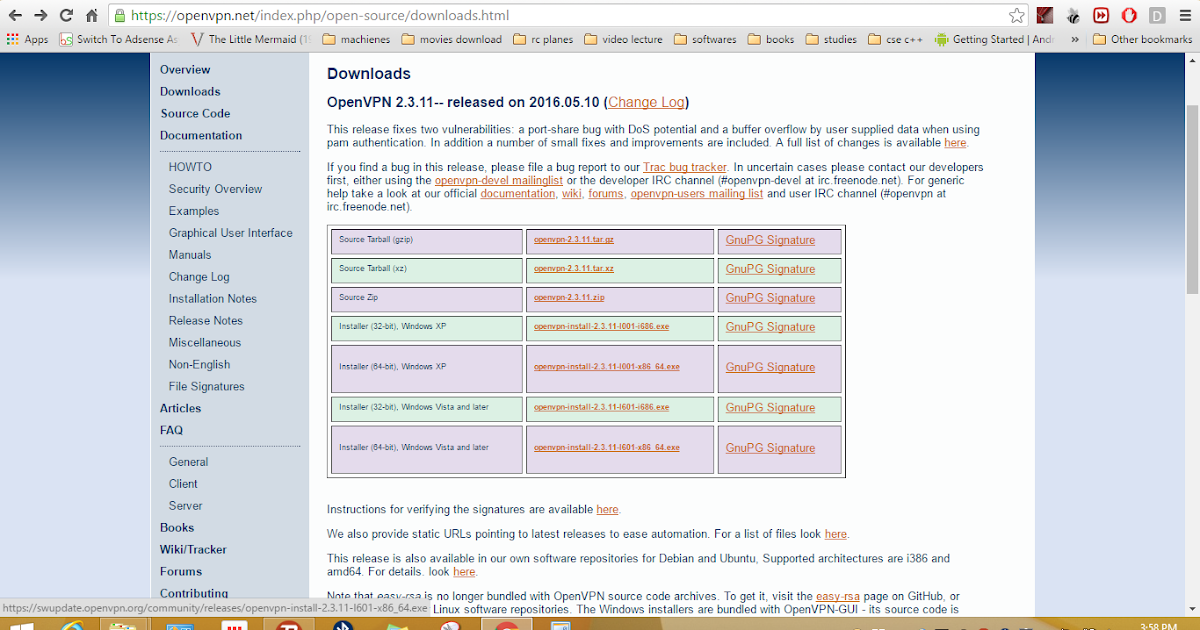1200x630 pixels.
Task: Click the red play-button extension icon
Action: [1100, 16]
